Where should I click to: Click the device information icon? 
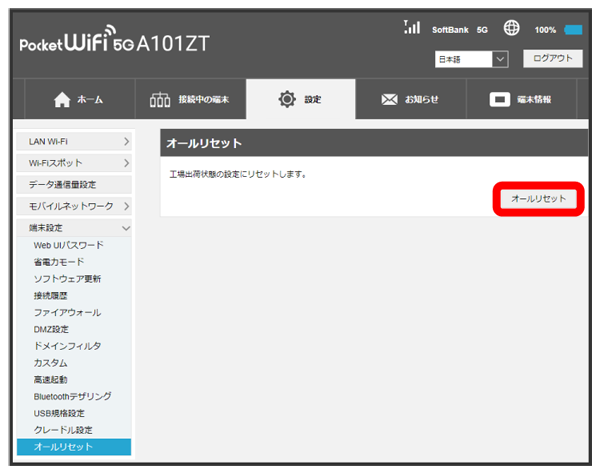(x=500, y=100)
